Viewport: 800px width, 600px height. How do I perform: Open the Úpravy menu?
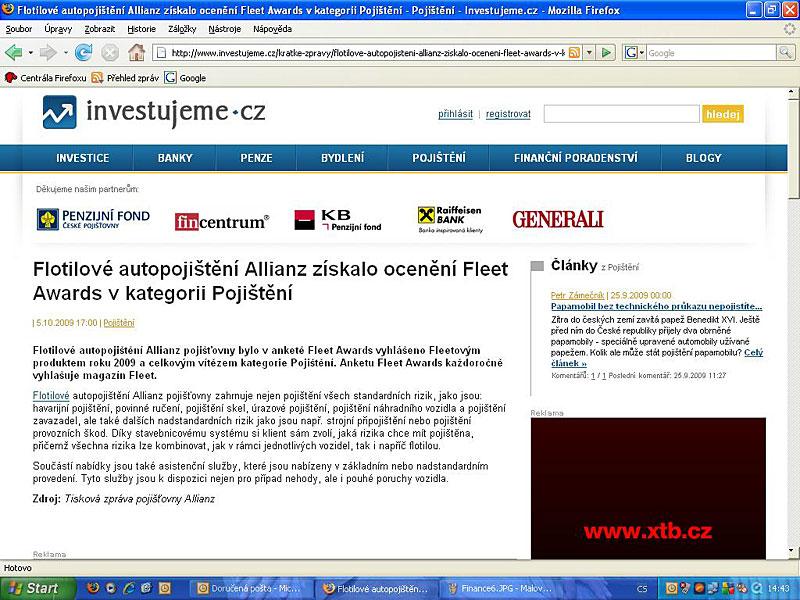click(x=58, y=29)
